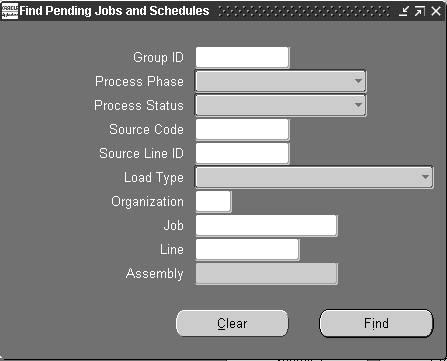447x361 pixels.
Task: Expand the Process Phase dropdown list
Action: click(358, 81)
